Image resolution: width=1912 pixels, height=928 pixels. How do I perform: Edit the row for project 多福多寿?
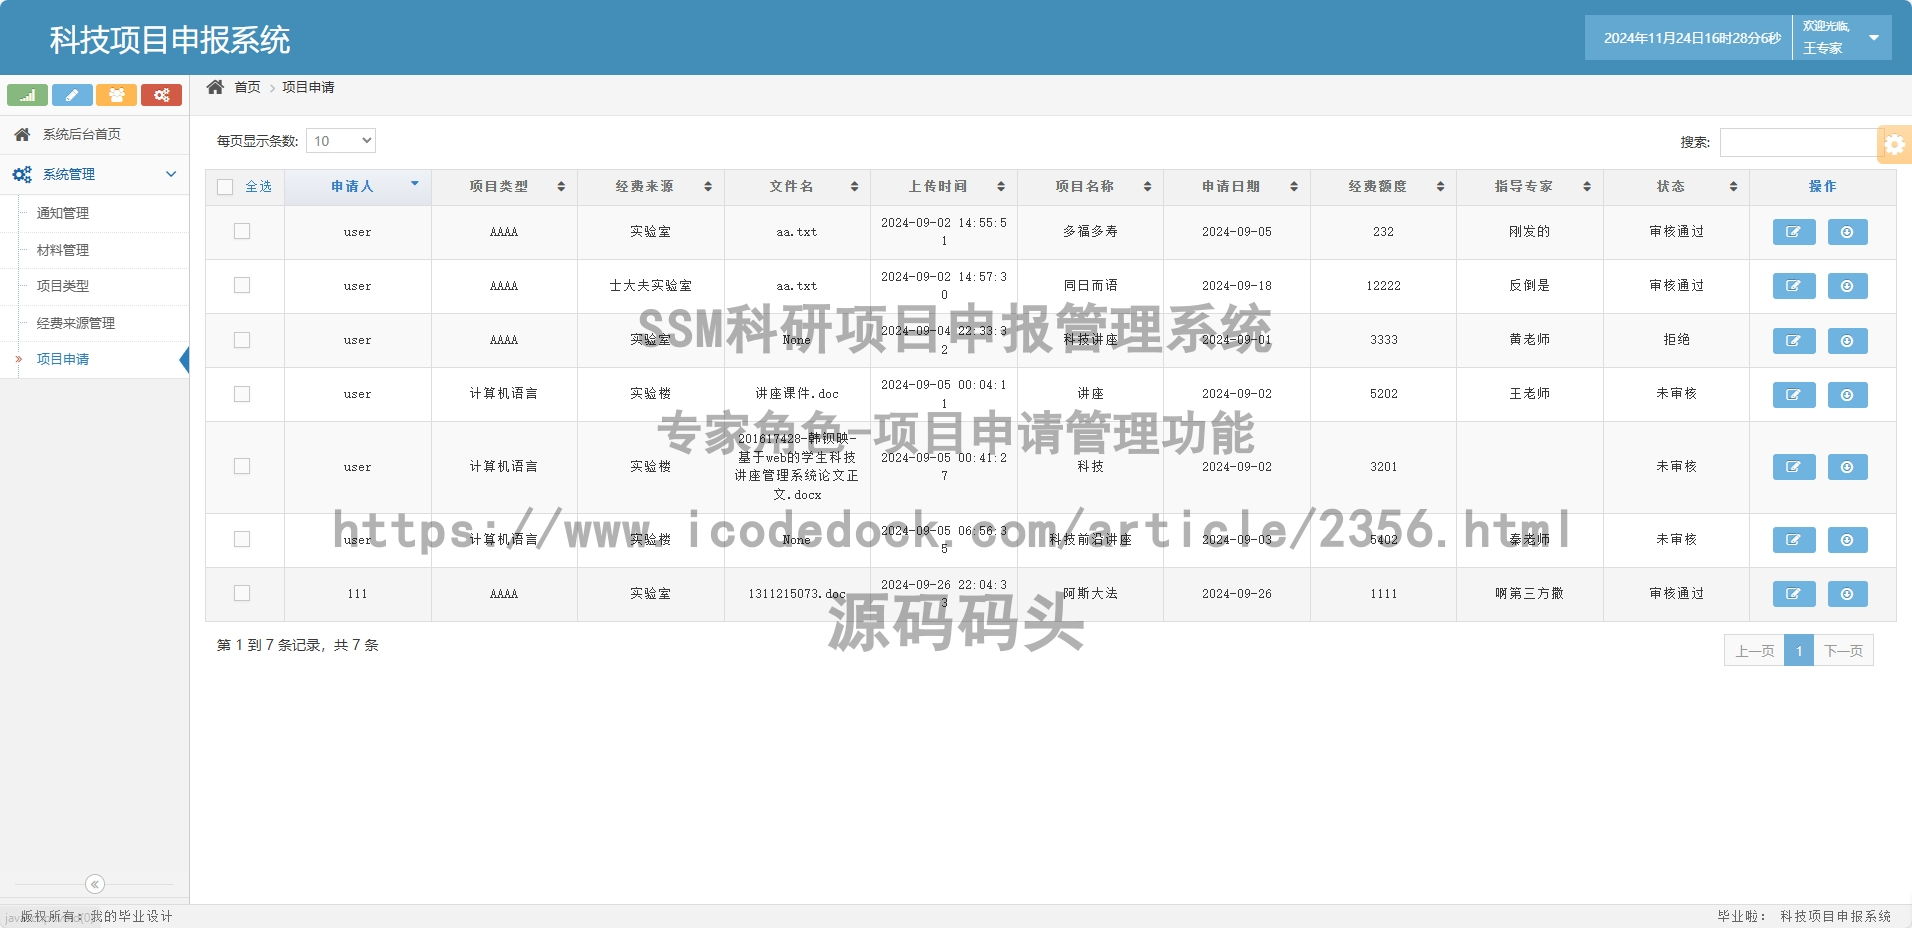[x=1794, y=232]
